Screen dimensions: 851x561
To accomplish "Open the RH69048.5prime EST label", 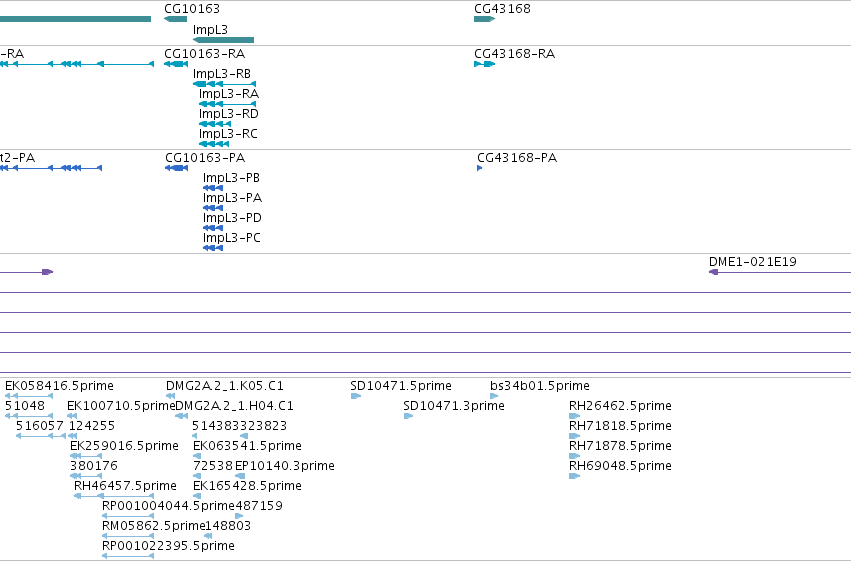I will [620, 466].
